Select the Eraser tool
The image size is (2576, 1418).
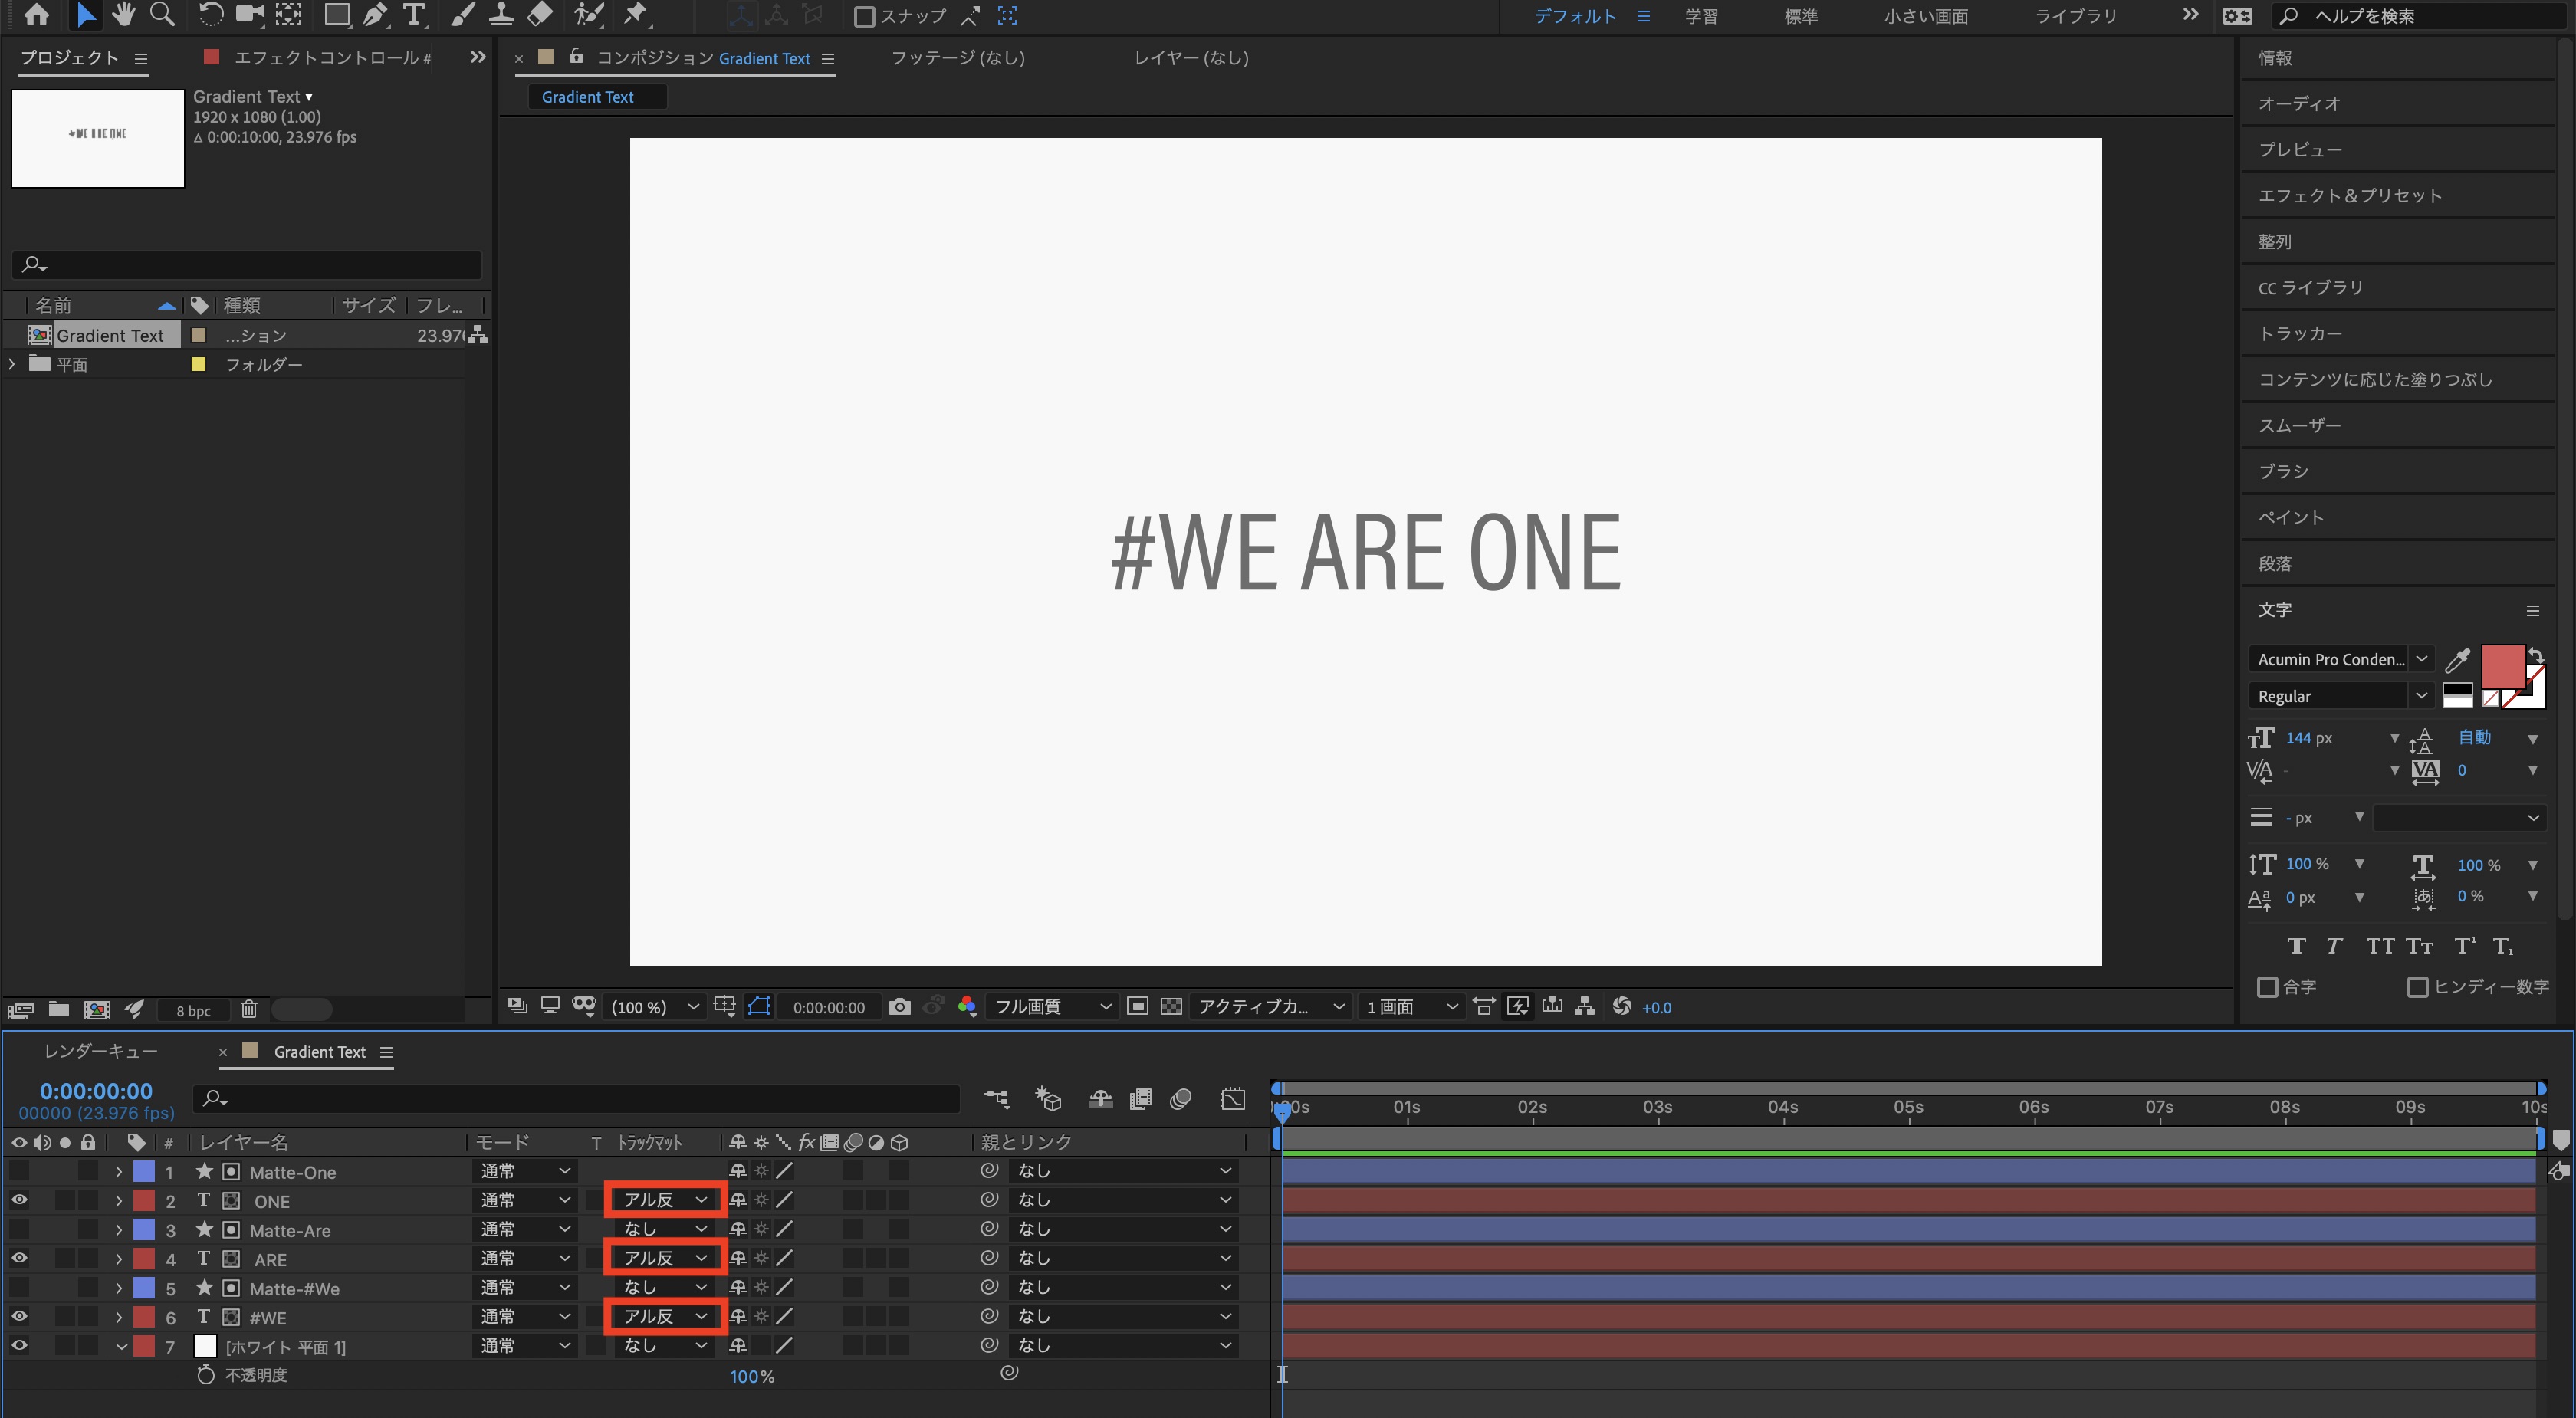539,14
